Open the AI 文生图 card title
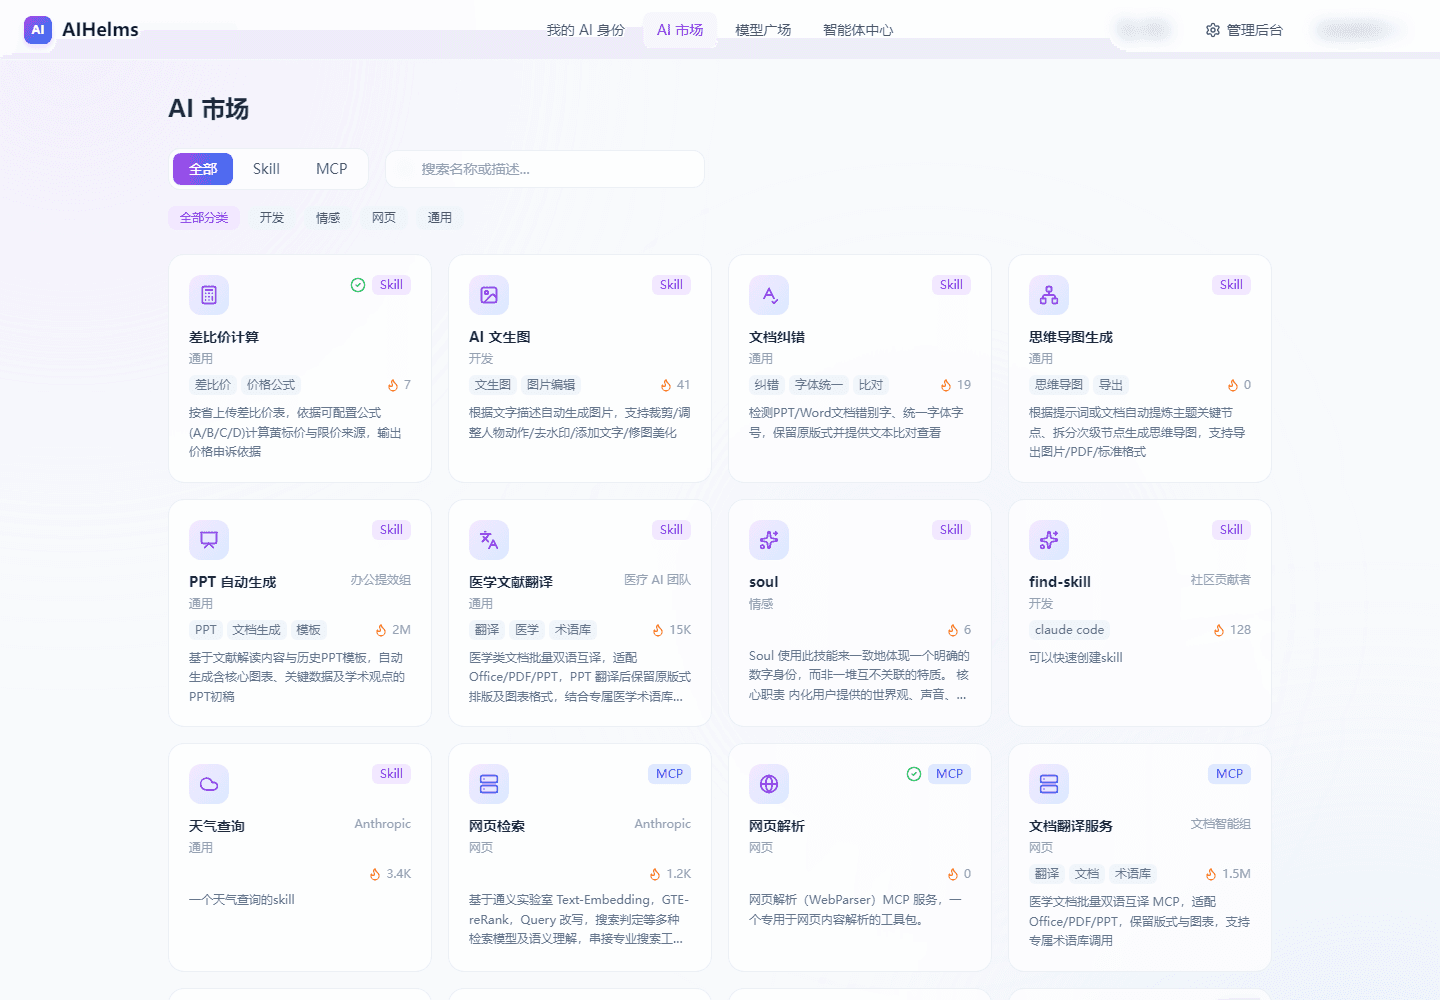Image resolution: width=1440 pixels, height=1000 pixels. tap(500, 337)
